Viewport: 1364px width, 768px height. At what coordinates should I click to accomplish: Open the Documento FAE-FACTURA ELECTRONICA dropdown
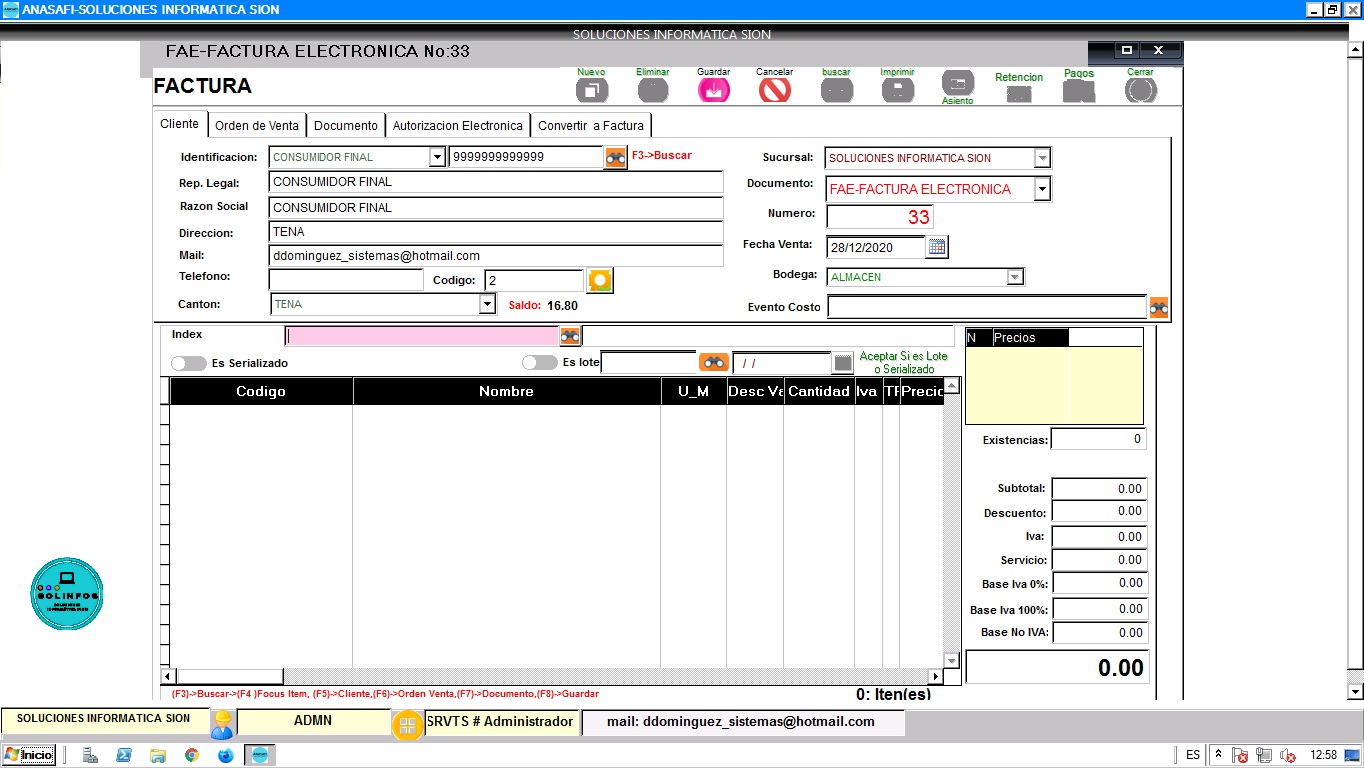tap(1041, 189)
